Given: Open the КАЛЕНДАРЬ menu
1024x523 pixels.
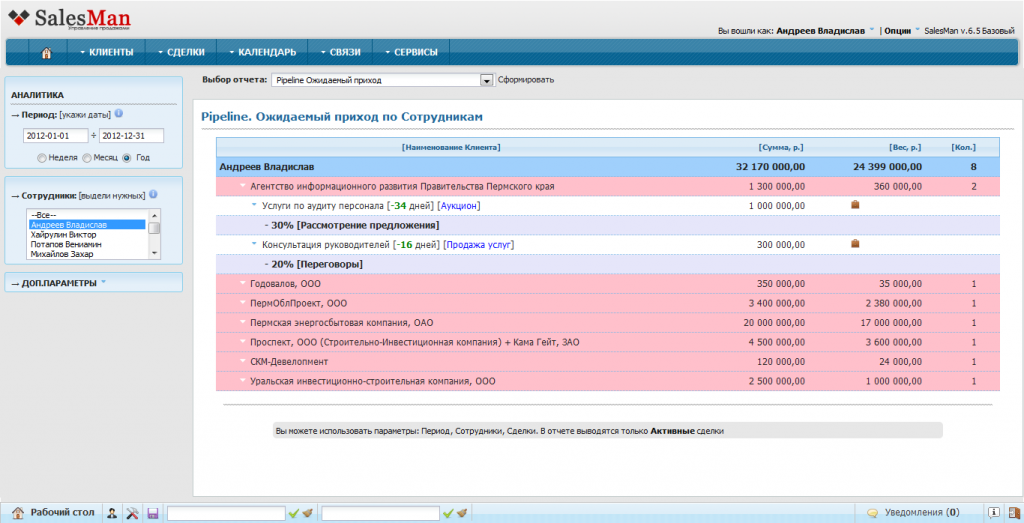Looking at the screenshot, I should pyautogui.click(x=263, y=52).
